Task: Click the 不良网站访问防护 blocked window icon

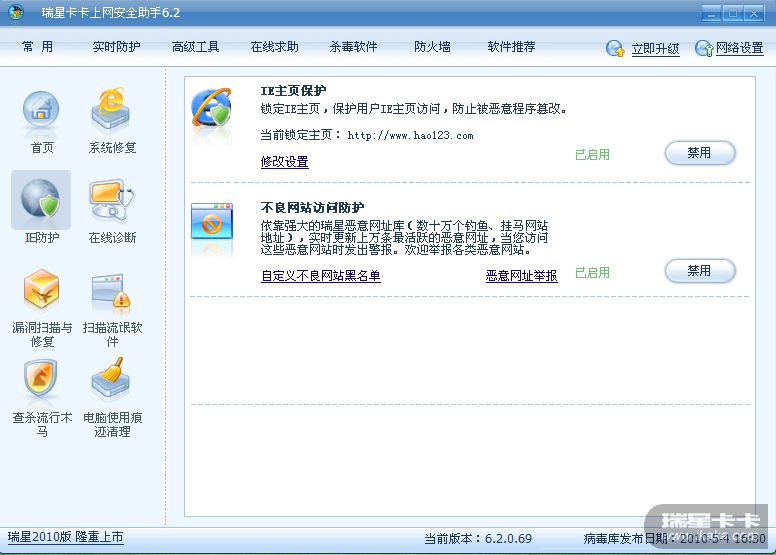Action: [212, 221]
